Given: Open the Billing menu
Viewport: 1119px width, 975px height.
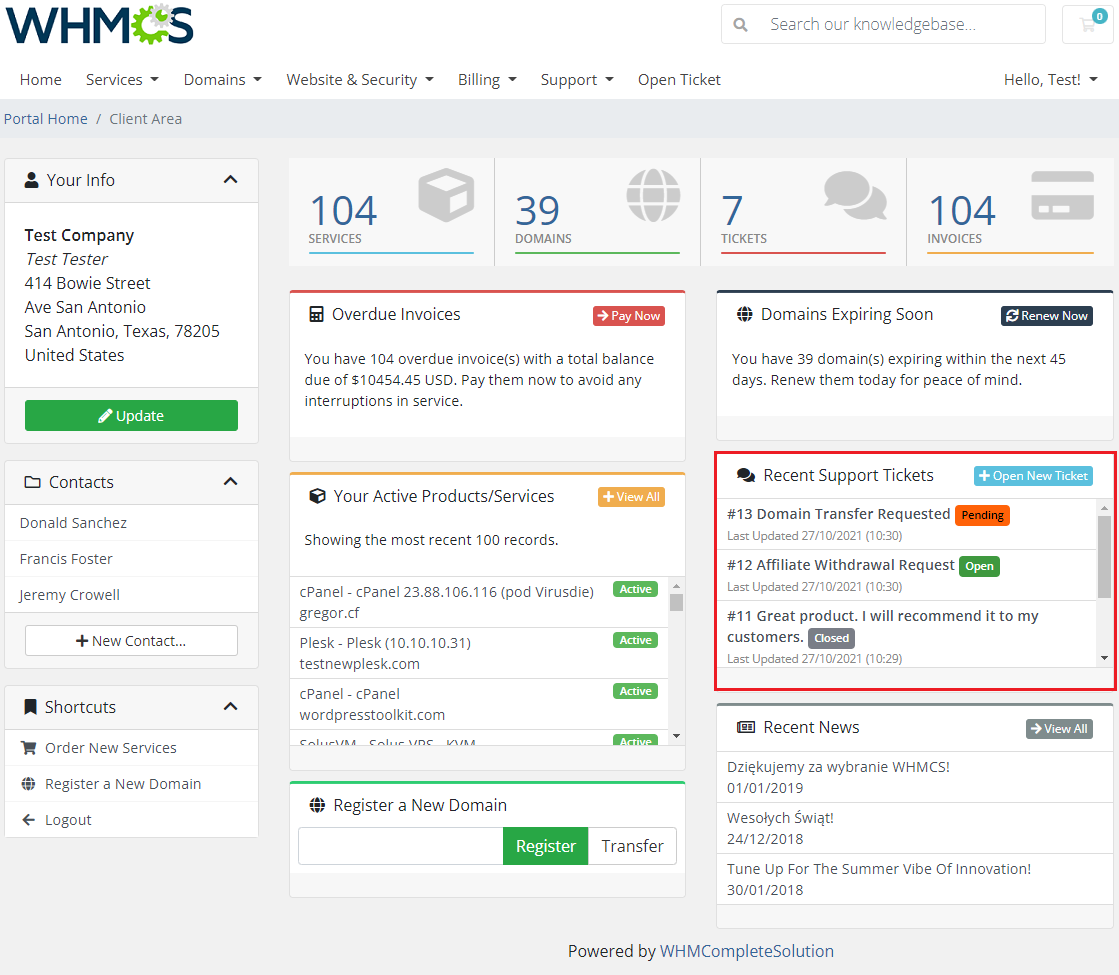Looking at the screenshot, I should tap(487, 80).
